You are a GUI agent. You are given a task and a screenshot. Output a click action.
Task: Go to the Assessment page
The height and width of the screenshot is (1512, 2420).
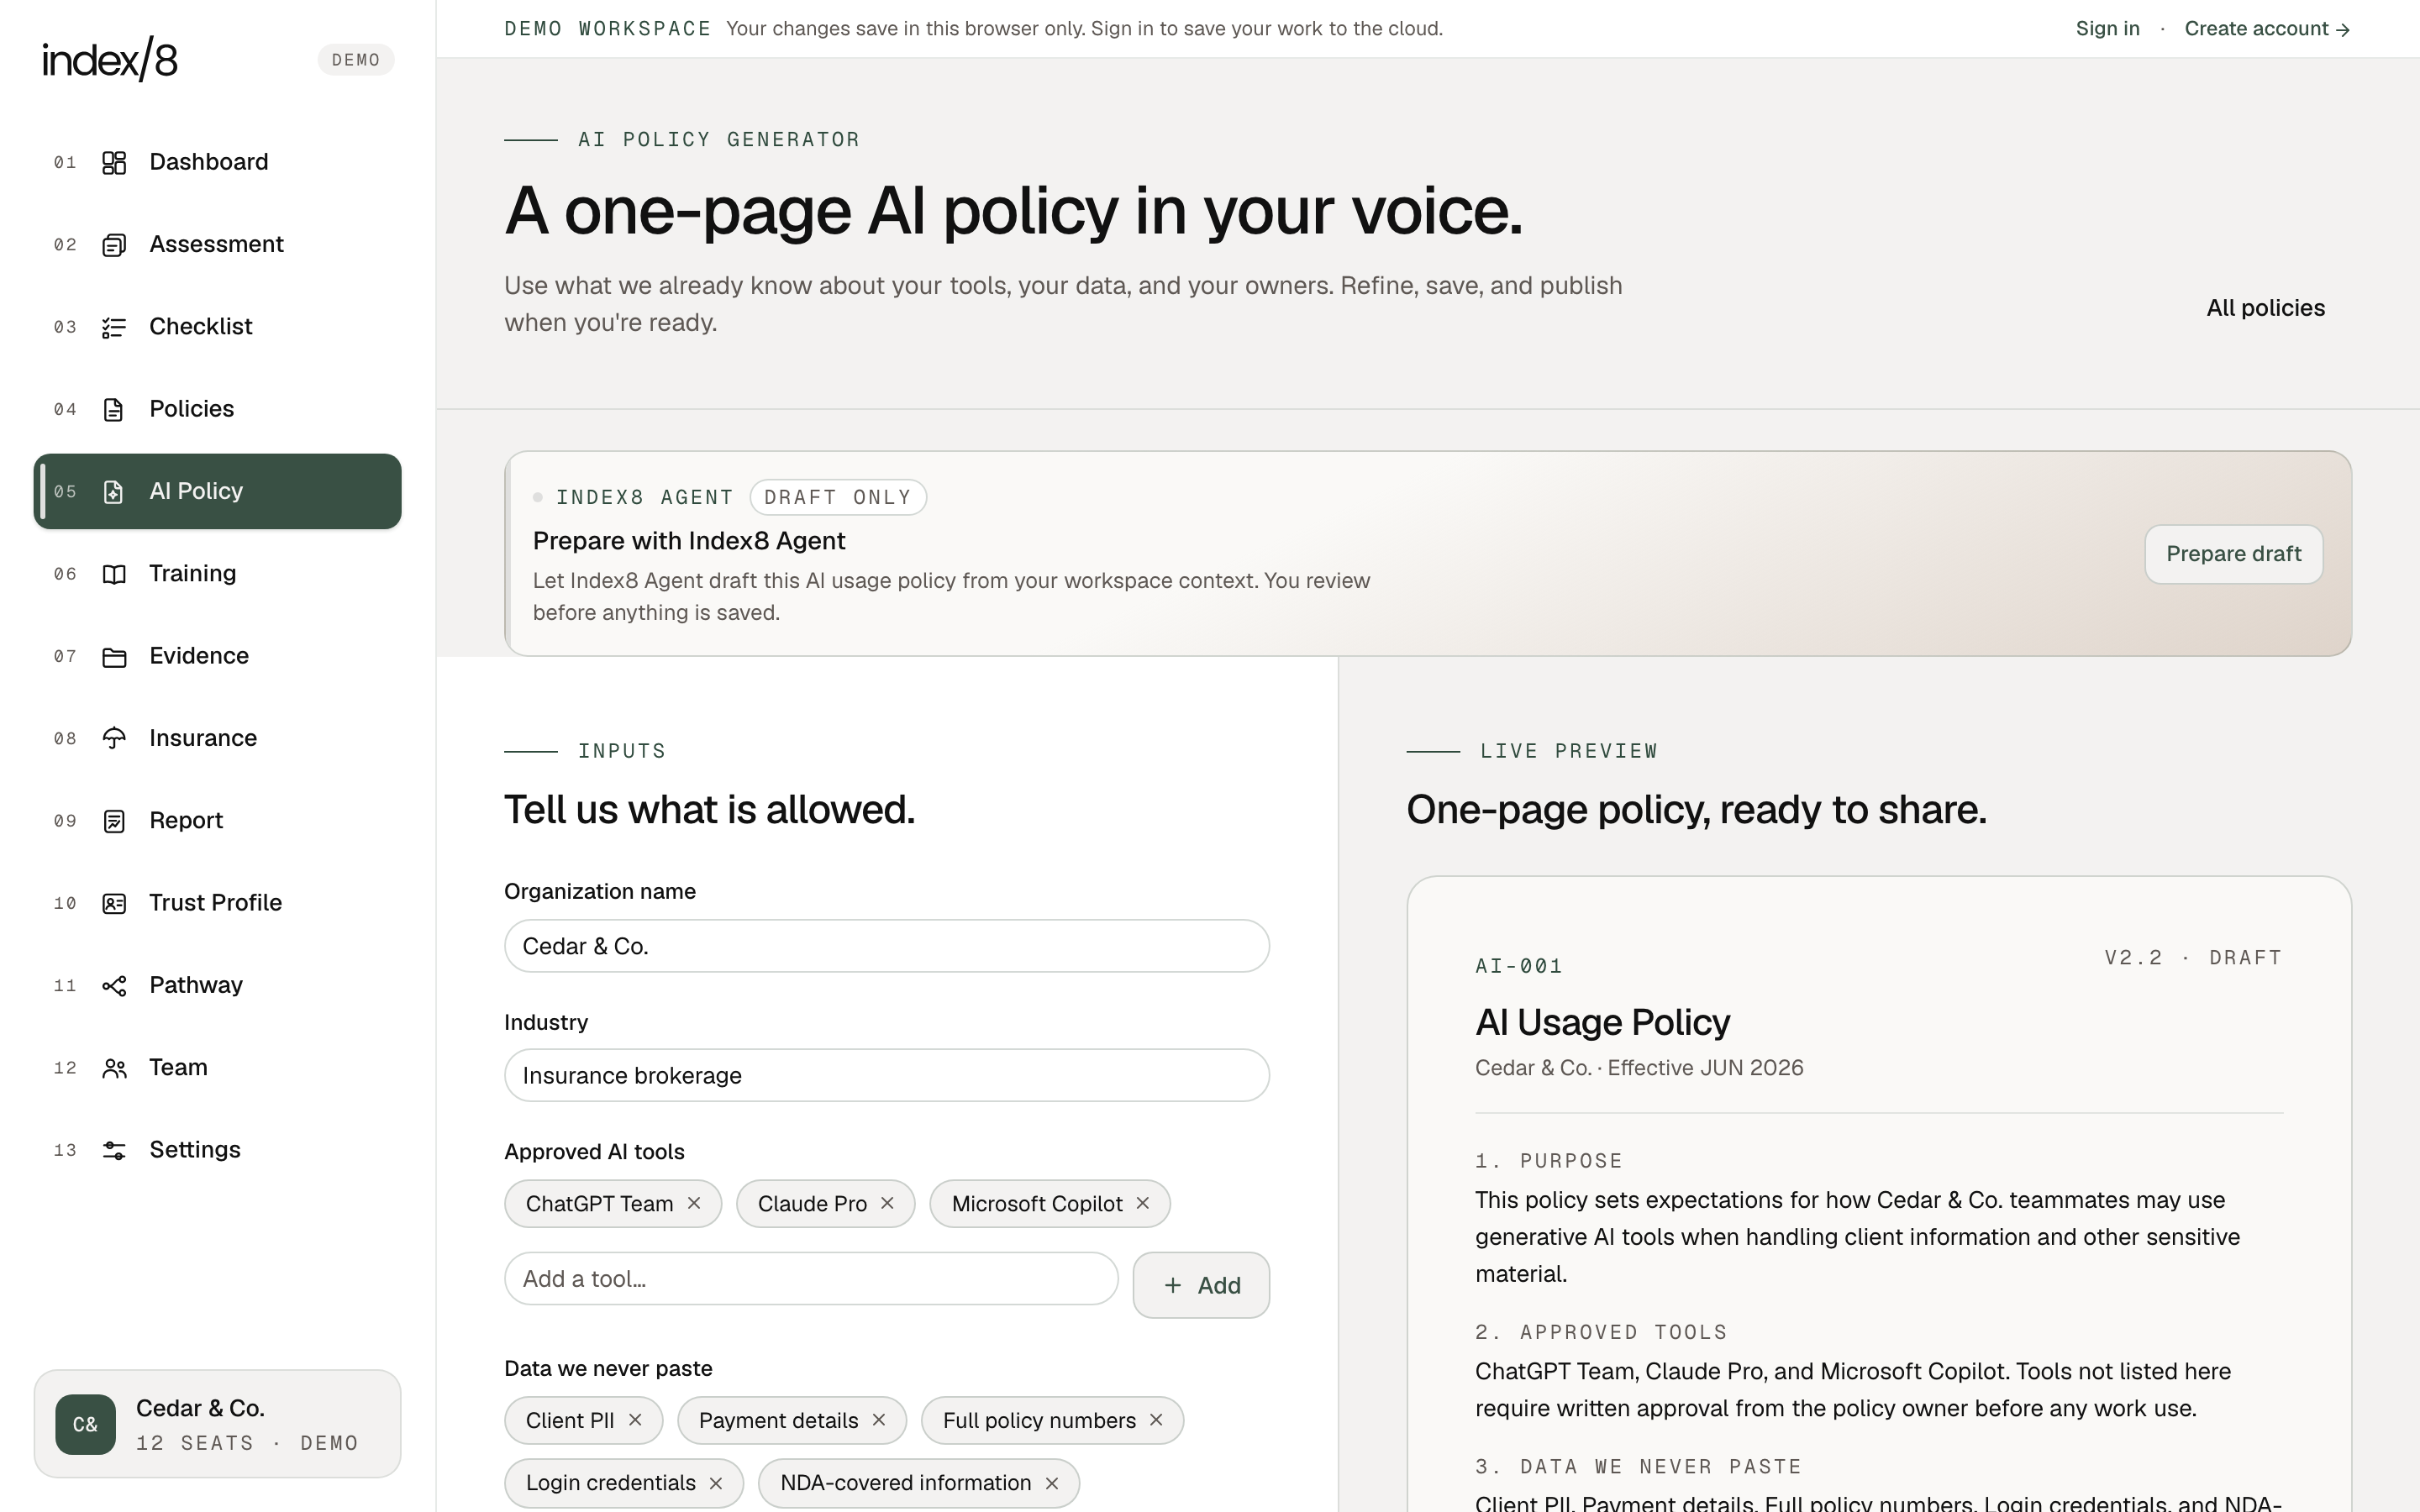(x=217, y=245)
